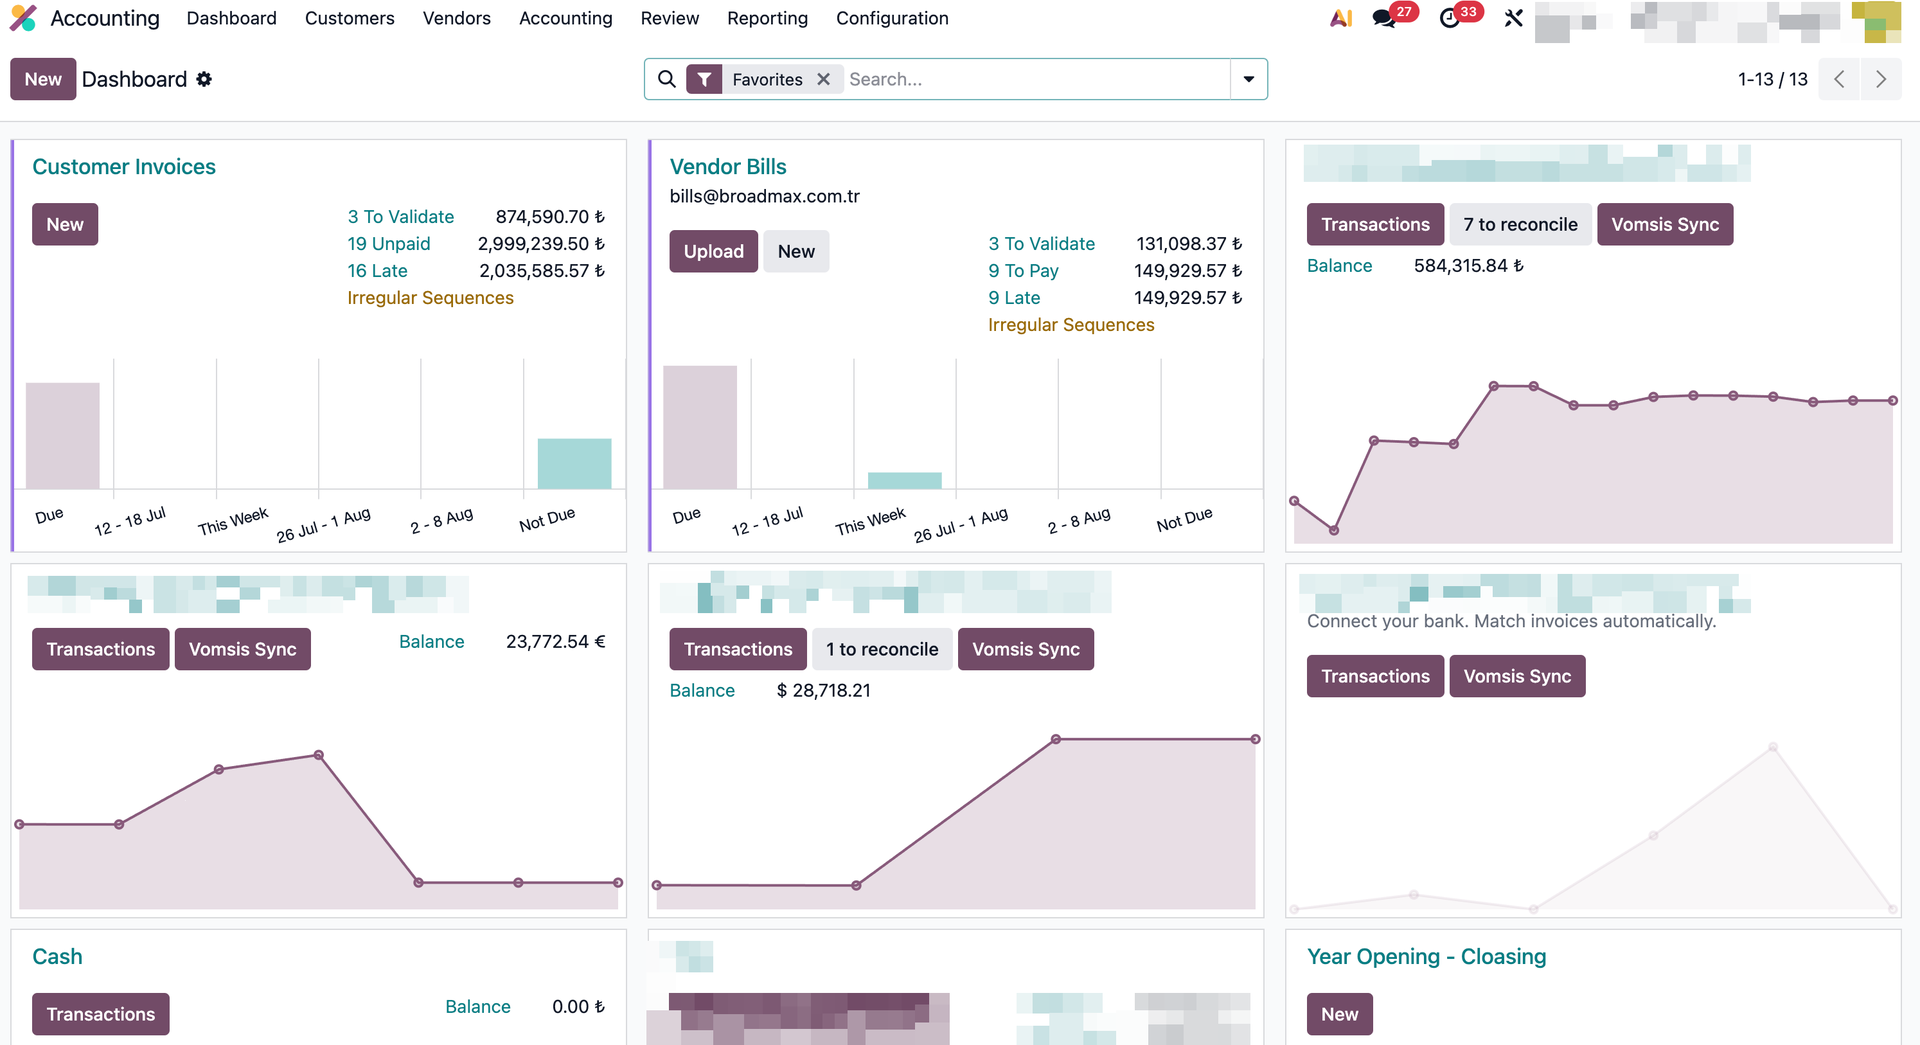Go to next page arrow
The width and height of the screenshot is (1920, 1045).
1881,79
